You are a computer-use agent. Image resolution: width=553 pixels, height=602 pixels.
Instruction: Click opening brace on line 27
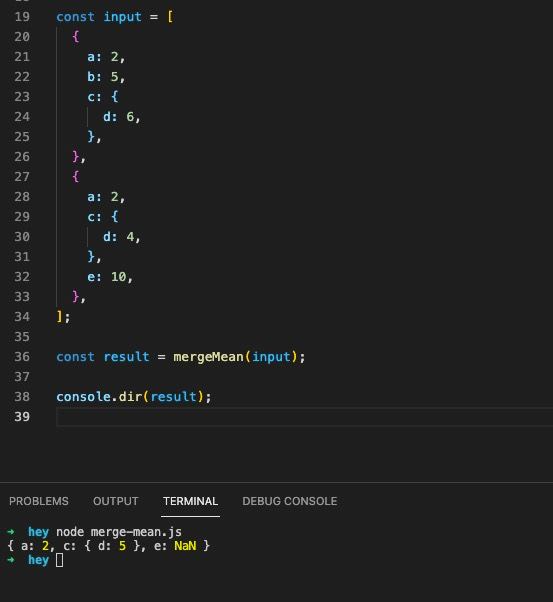click(x=76, y=177)
